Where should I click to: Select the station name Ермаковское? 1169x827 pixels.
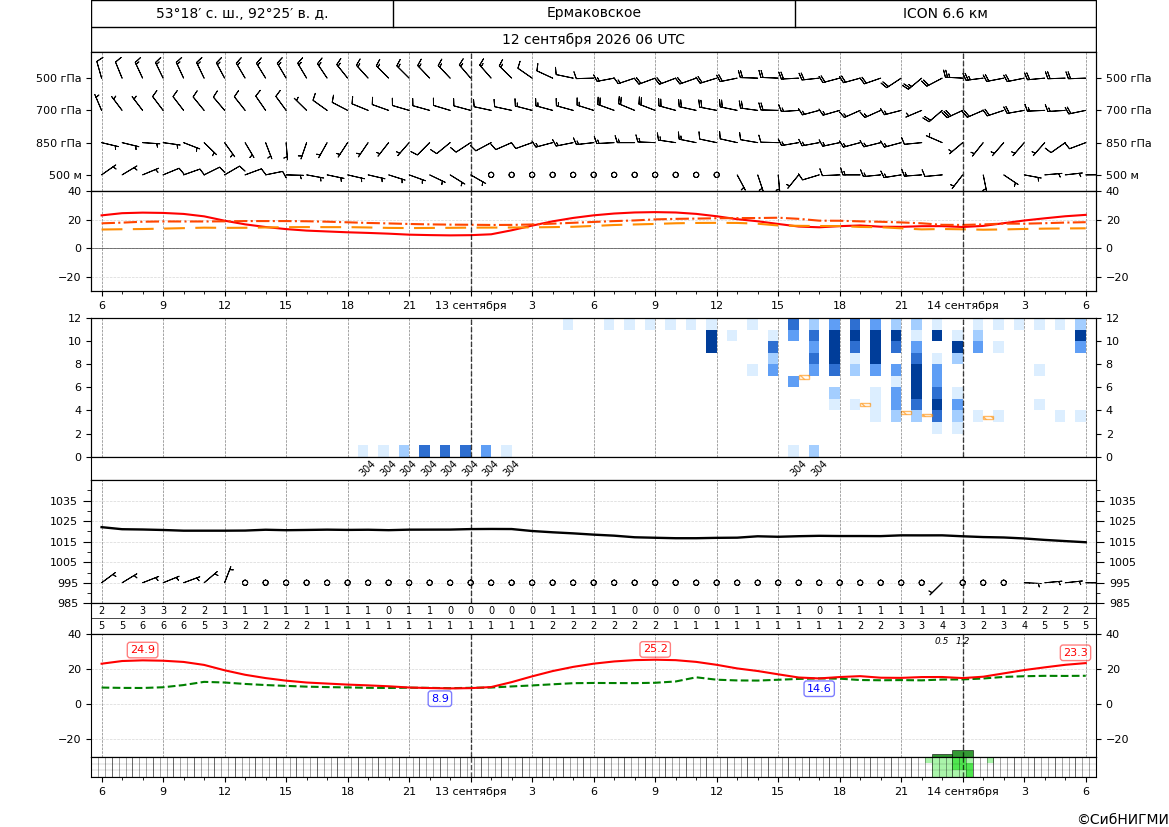(x=593, y=13)
